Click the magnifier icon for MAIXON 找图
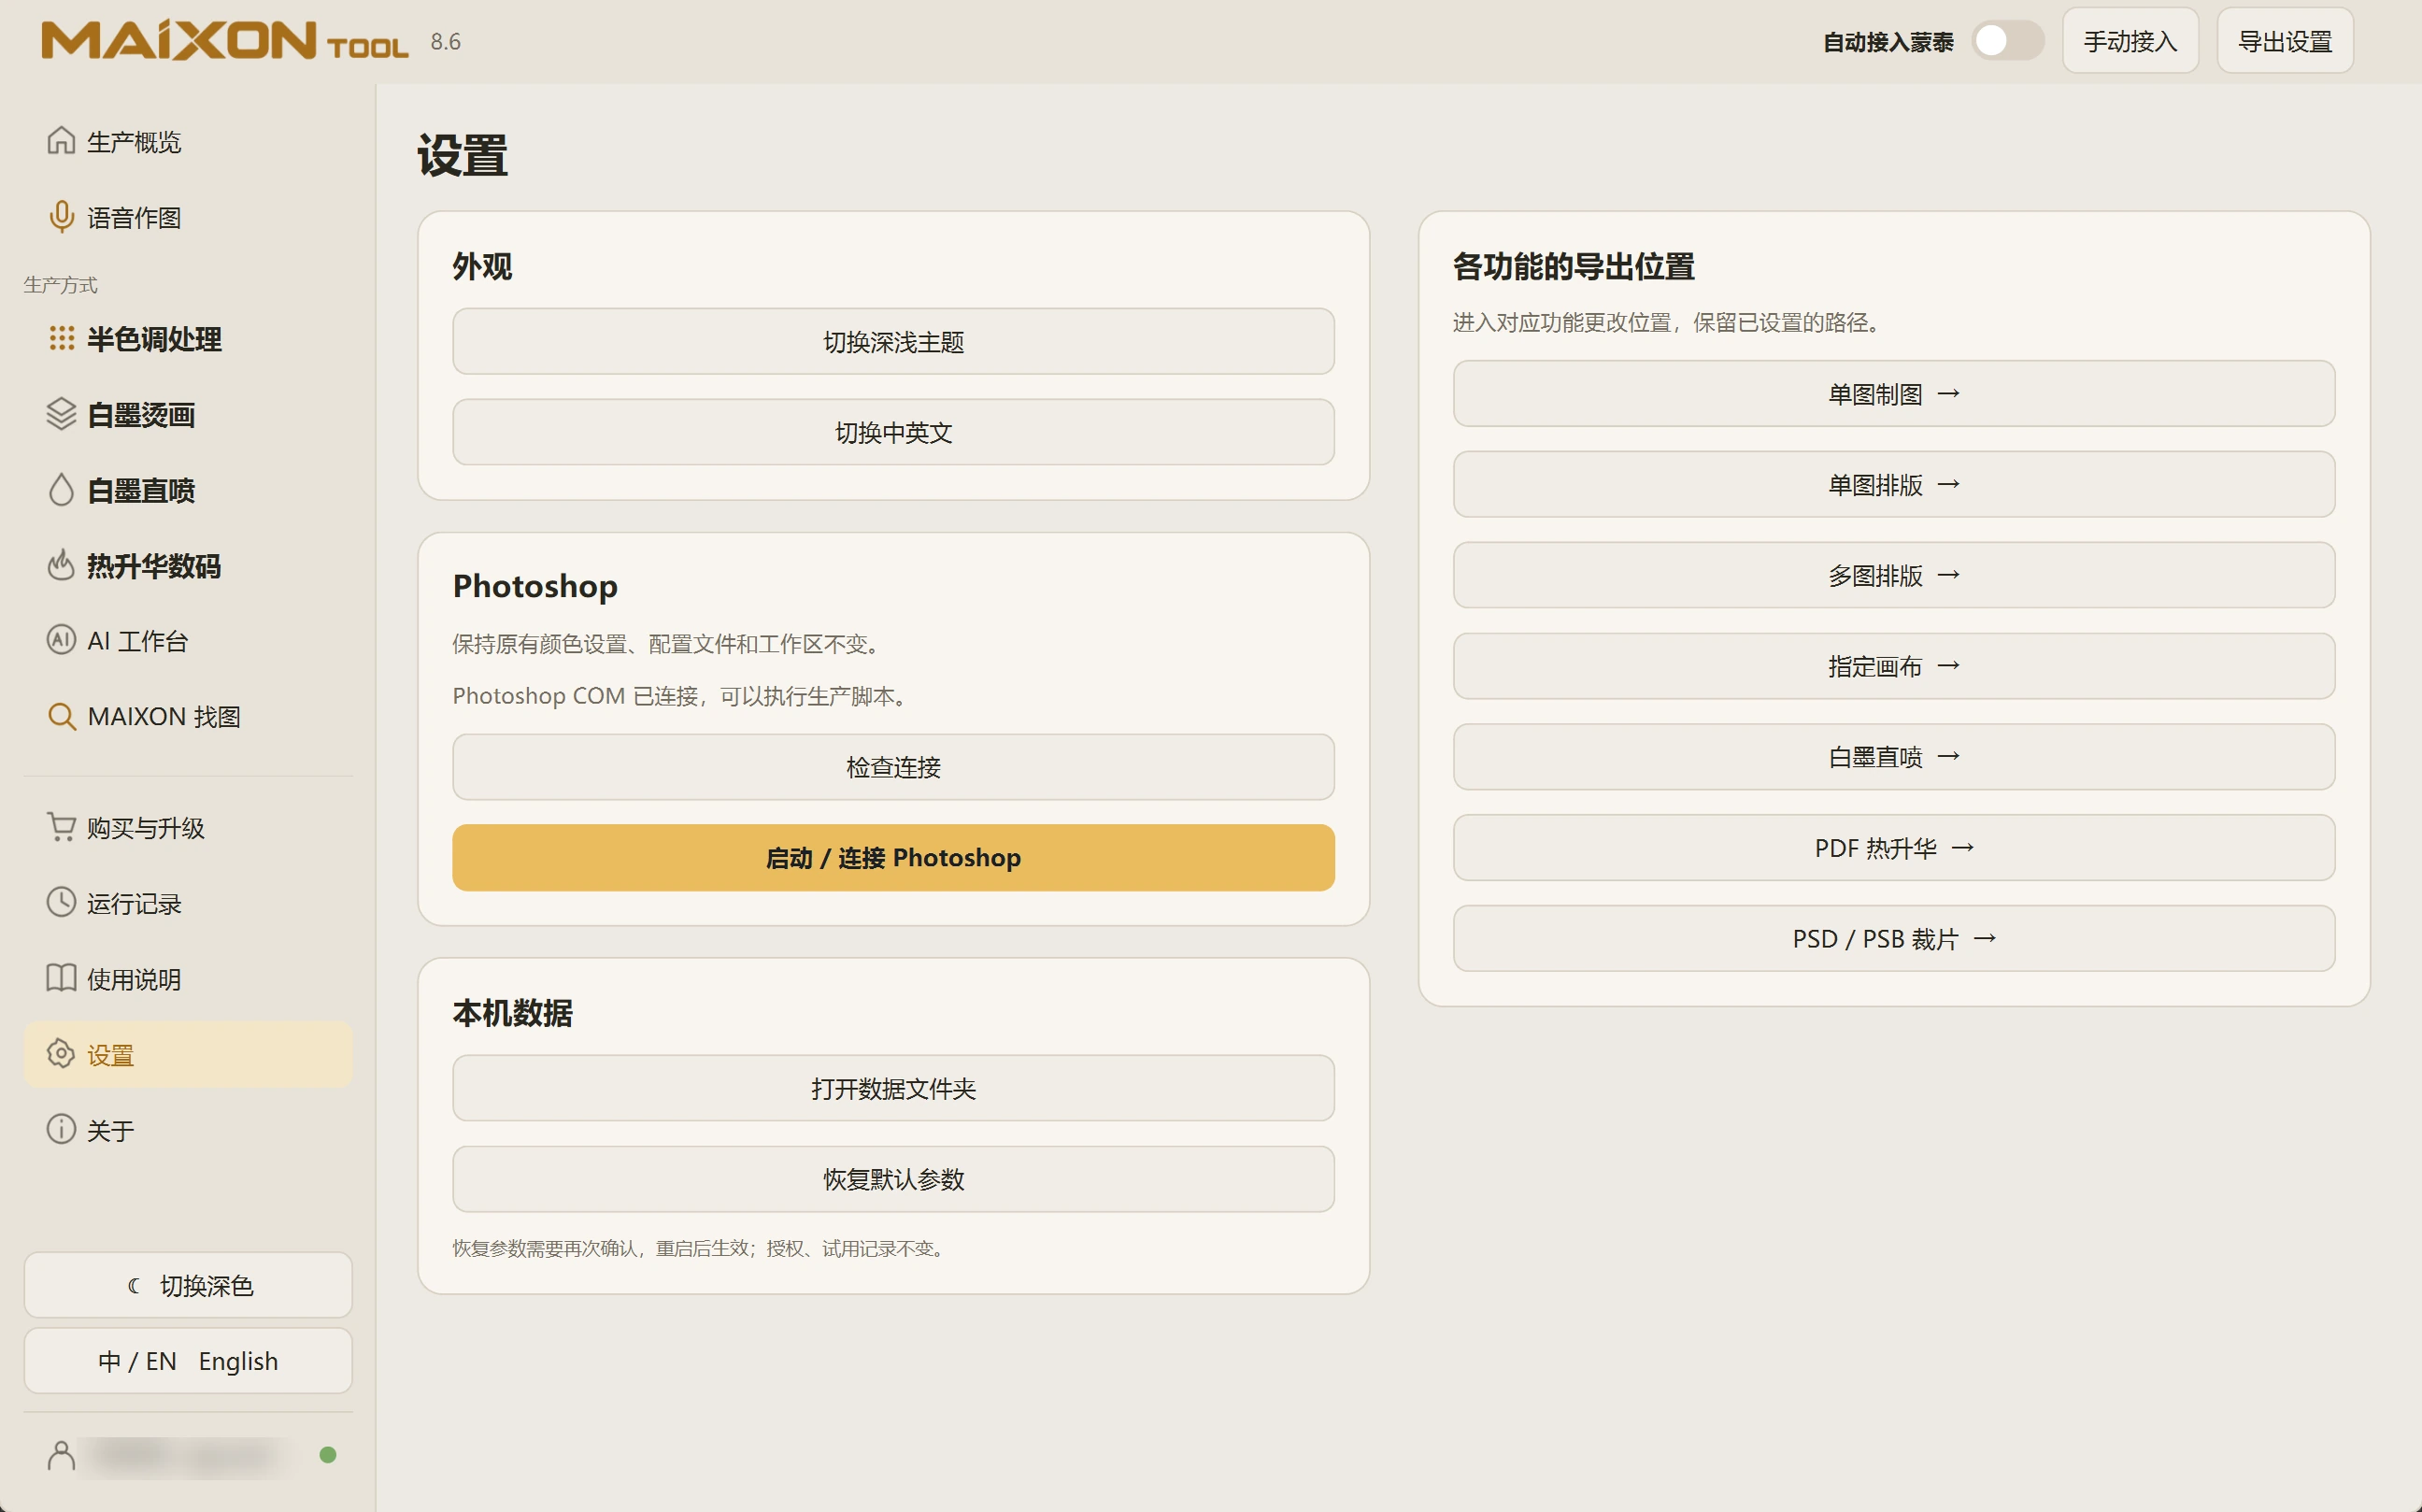Image resolution: width=2422 pixels, height=1512 pixels. coord(61,716)
